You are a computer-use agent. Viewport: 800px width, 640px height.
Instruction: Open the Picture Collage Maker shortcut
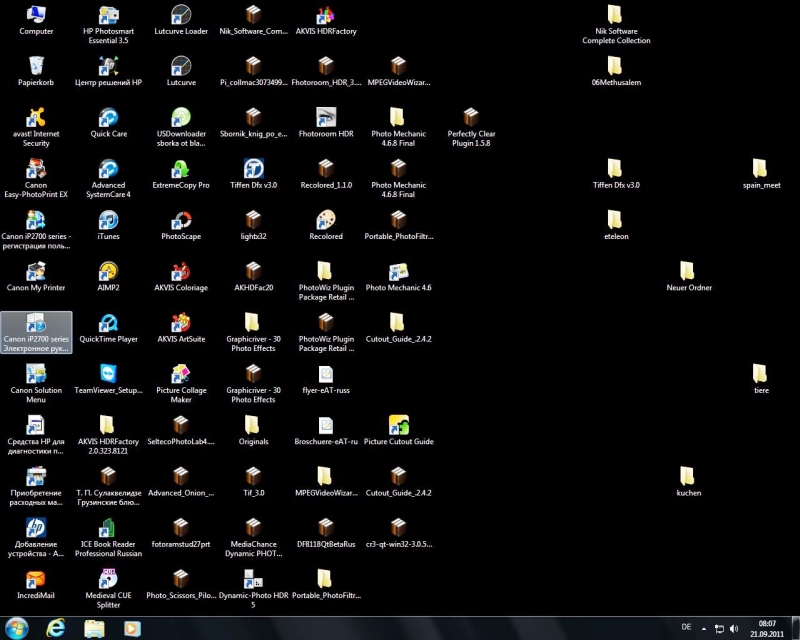point(181,375)
